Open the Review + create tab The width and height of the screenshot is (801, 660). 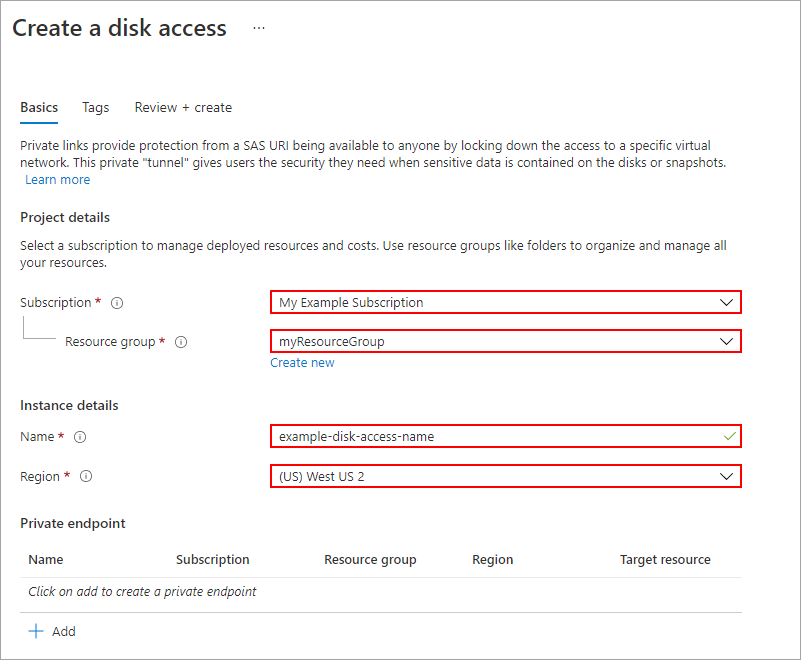(183, 107)
